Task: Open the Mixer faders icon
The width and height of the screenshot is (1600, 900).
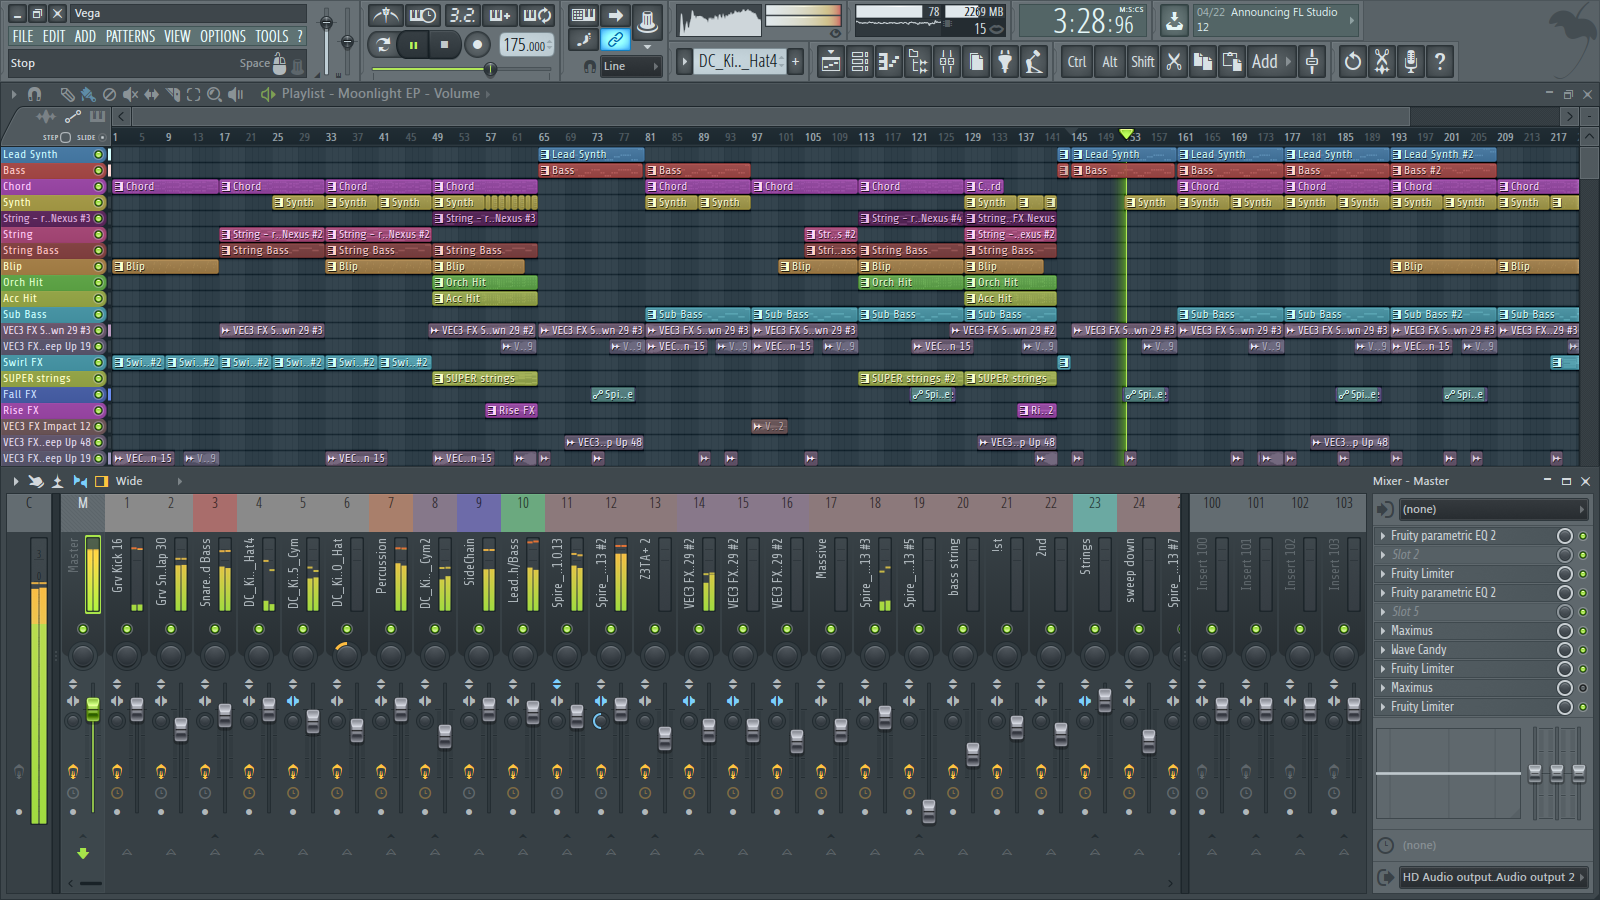Action: (947, 62)
